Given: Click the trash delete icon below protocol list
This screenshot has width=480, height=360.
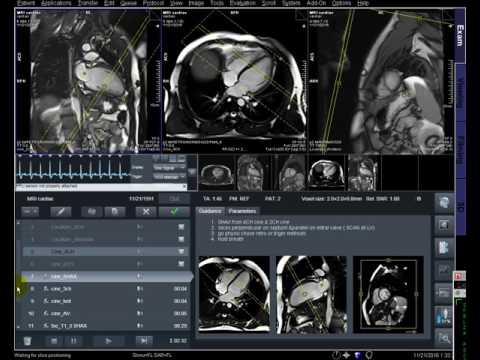Looking at the screenshot, I should pos(28,341).
